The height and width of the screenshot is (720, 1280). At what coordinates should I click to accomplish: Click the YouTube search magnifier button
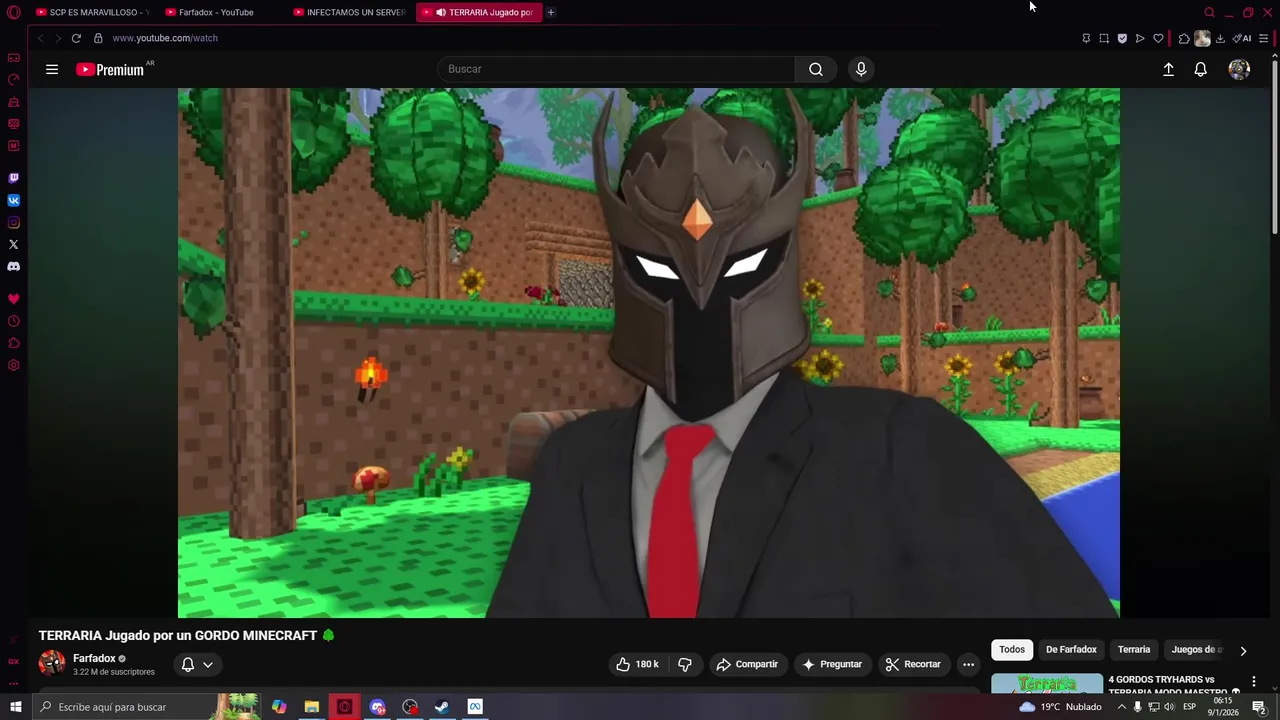click(816, 69)
